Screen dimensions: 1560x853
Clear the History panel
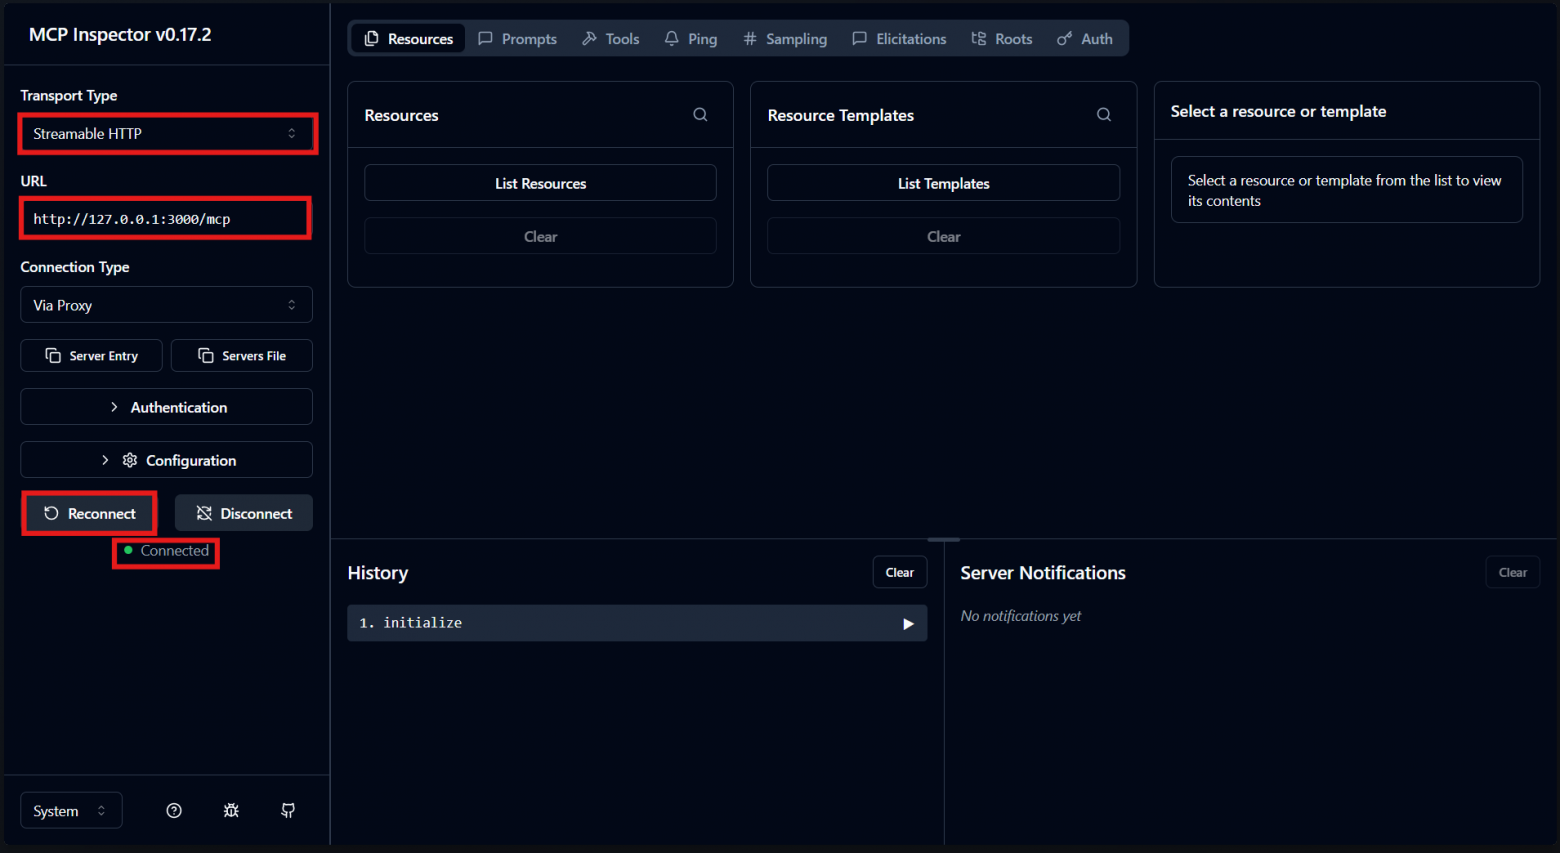pos(899,573)
